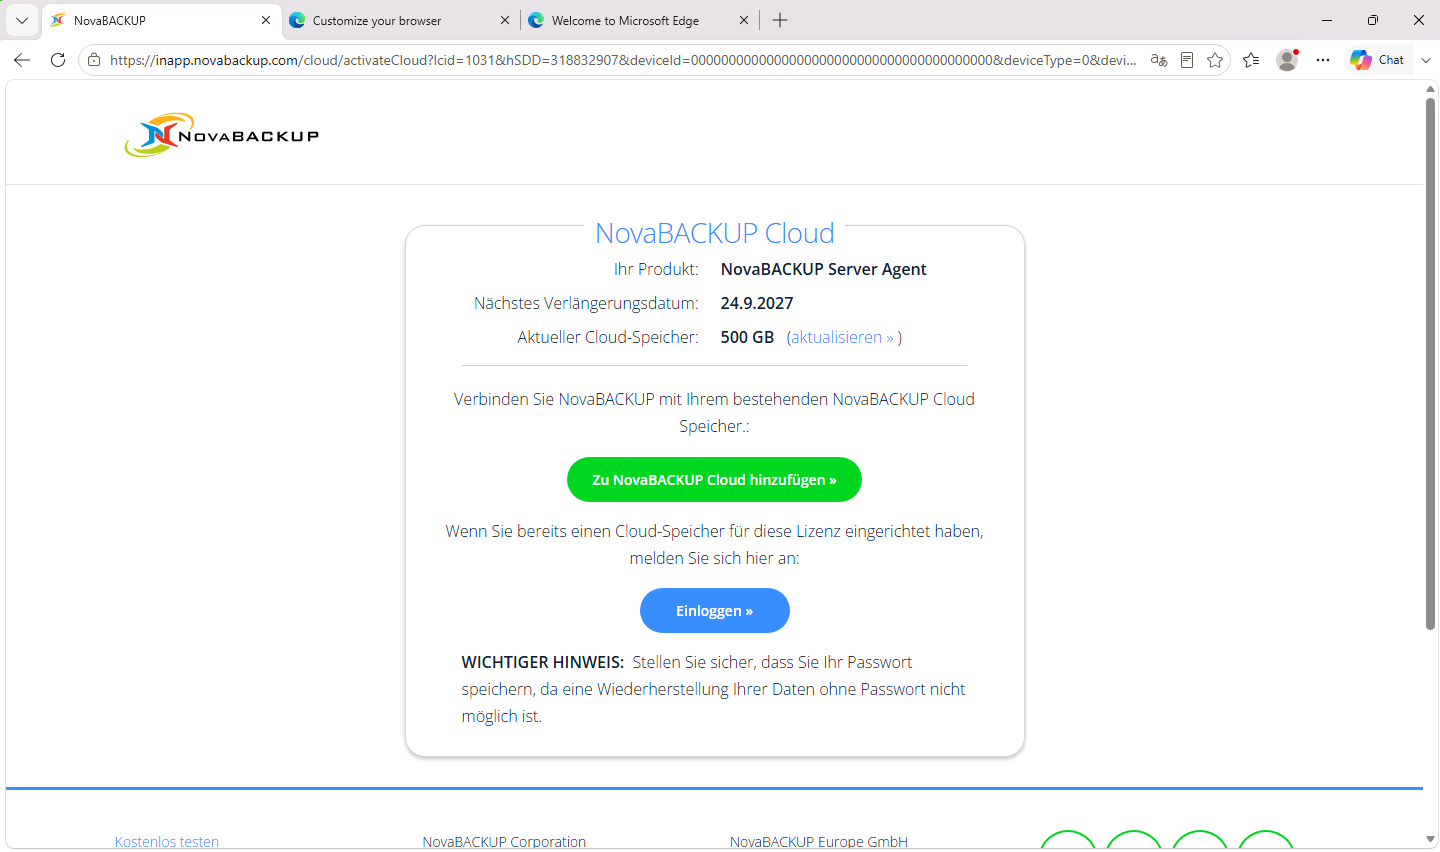Click the scrollbar down arrow

point(1430,839)
